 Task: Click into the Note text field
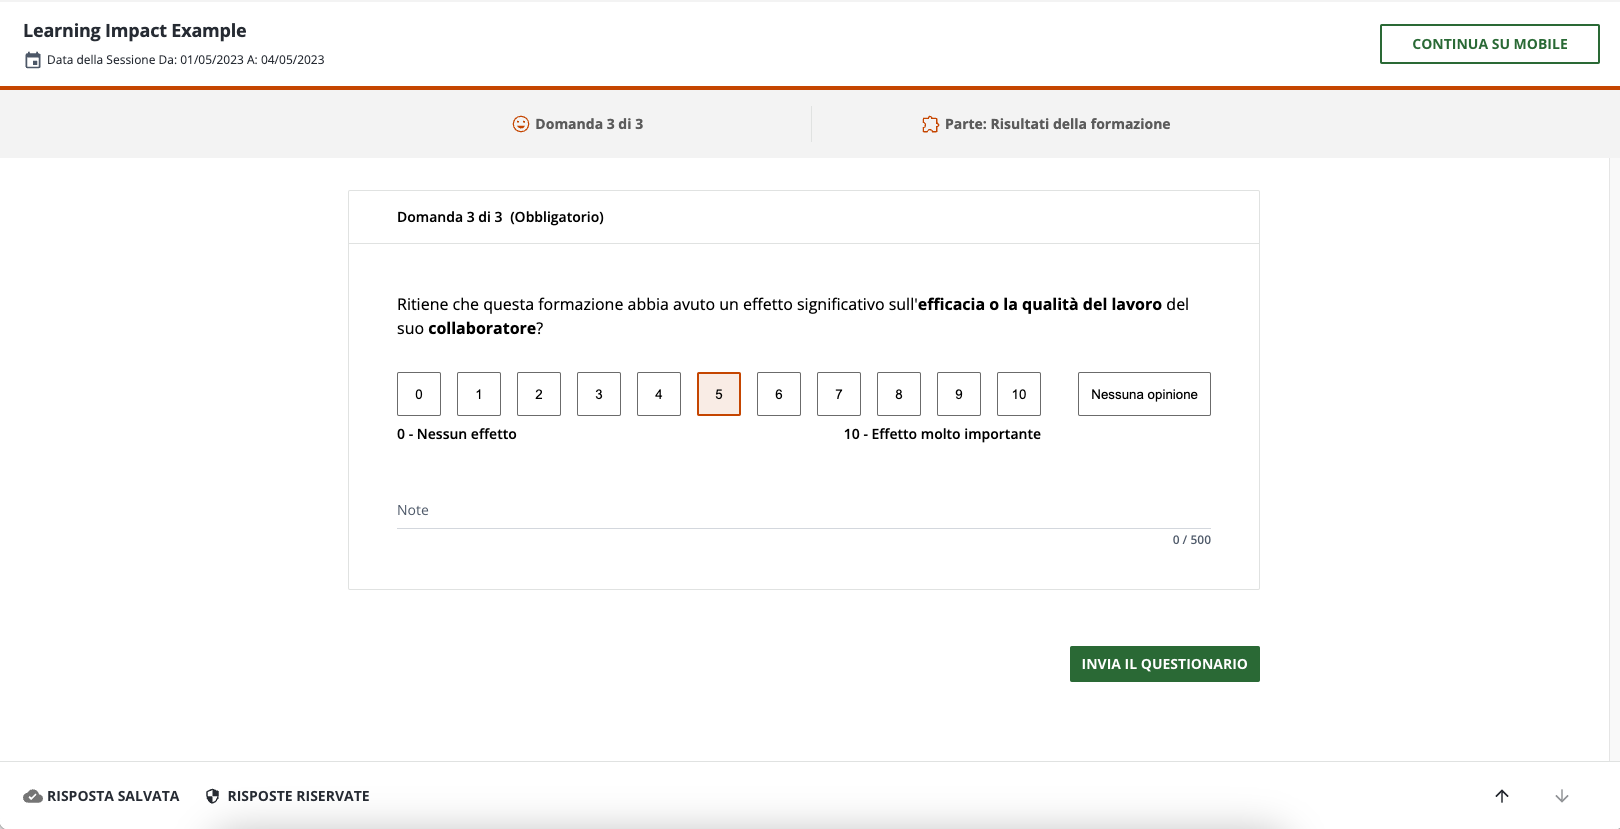point(803,511)
